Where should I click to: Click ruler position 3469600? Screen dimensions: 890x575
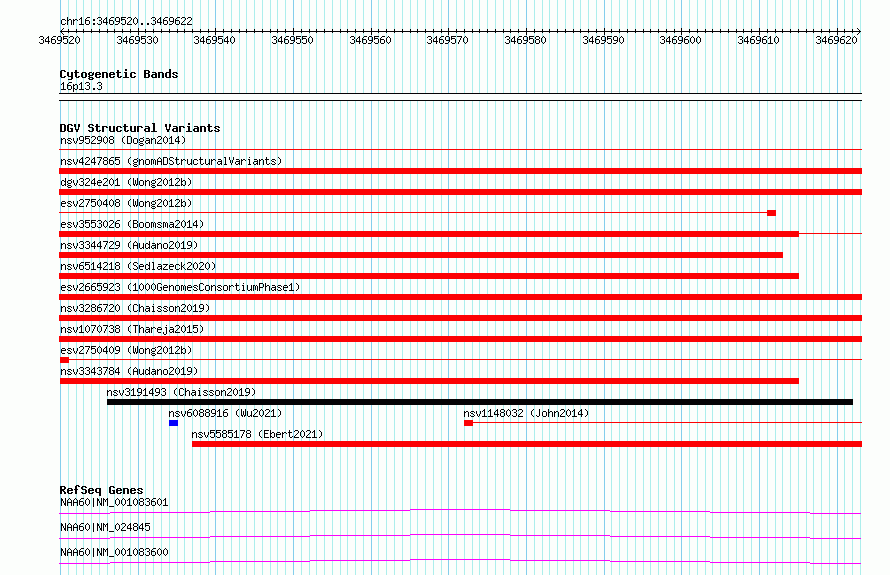(681, 40)
